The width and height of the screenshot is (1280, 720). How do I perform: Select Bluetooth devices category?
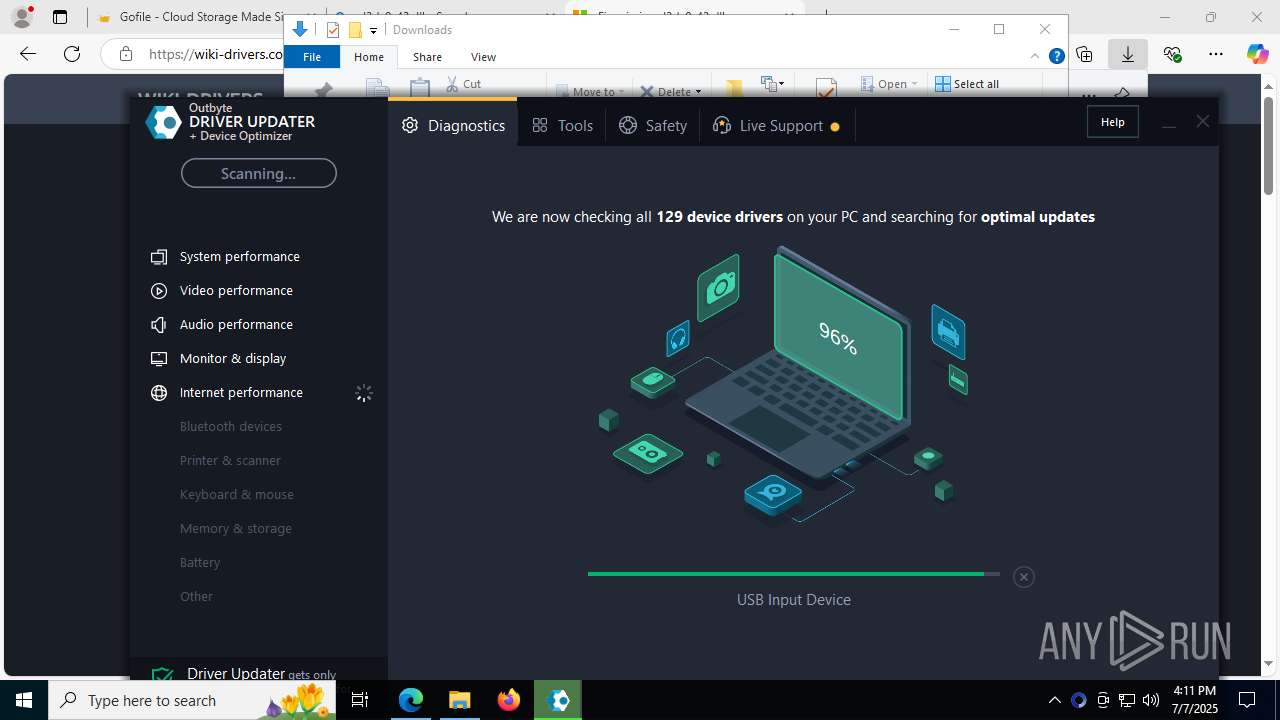click(x=231, y=426)
